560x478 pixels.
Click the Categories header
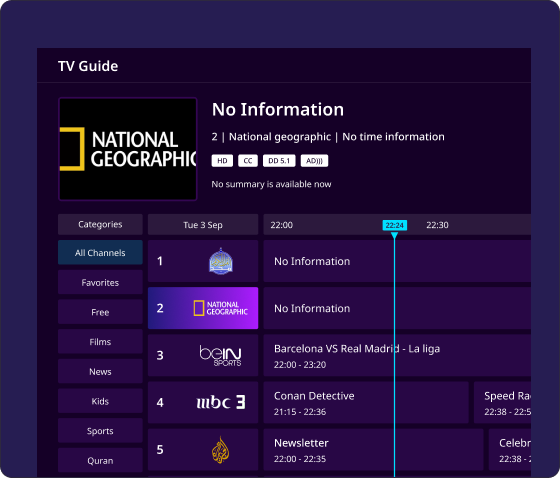(x=100, y=224)
